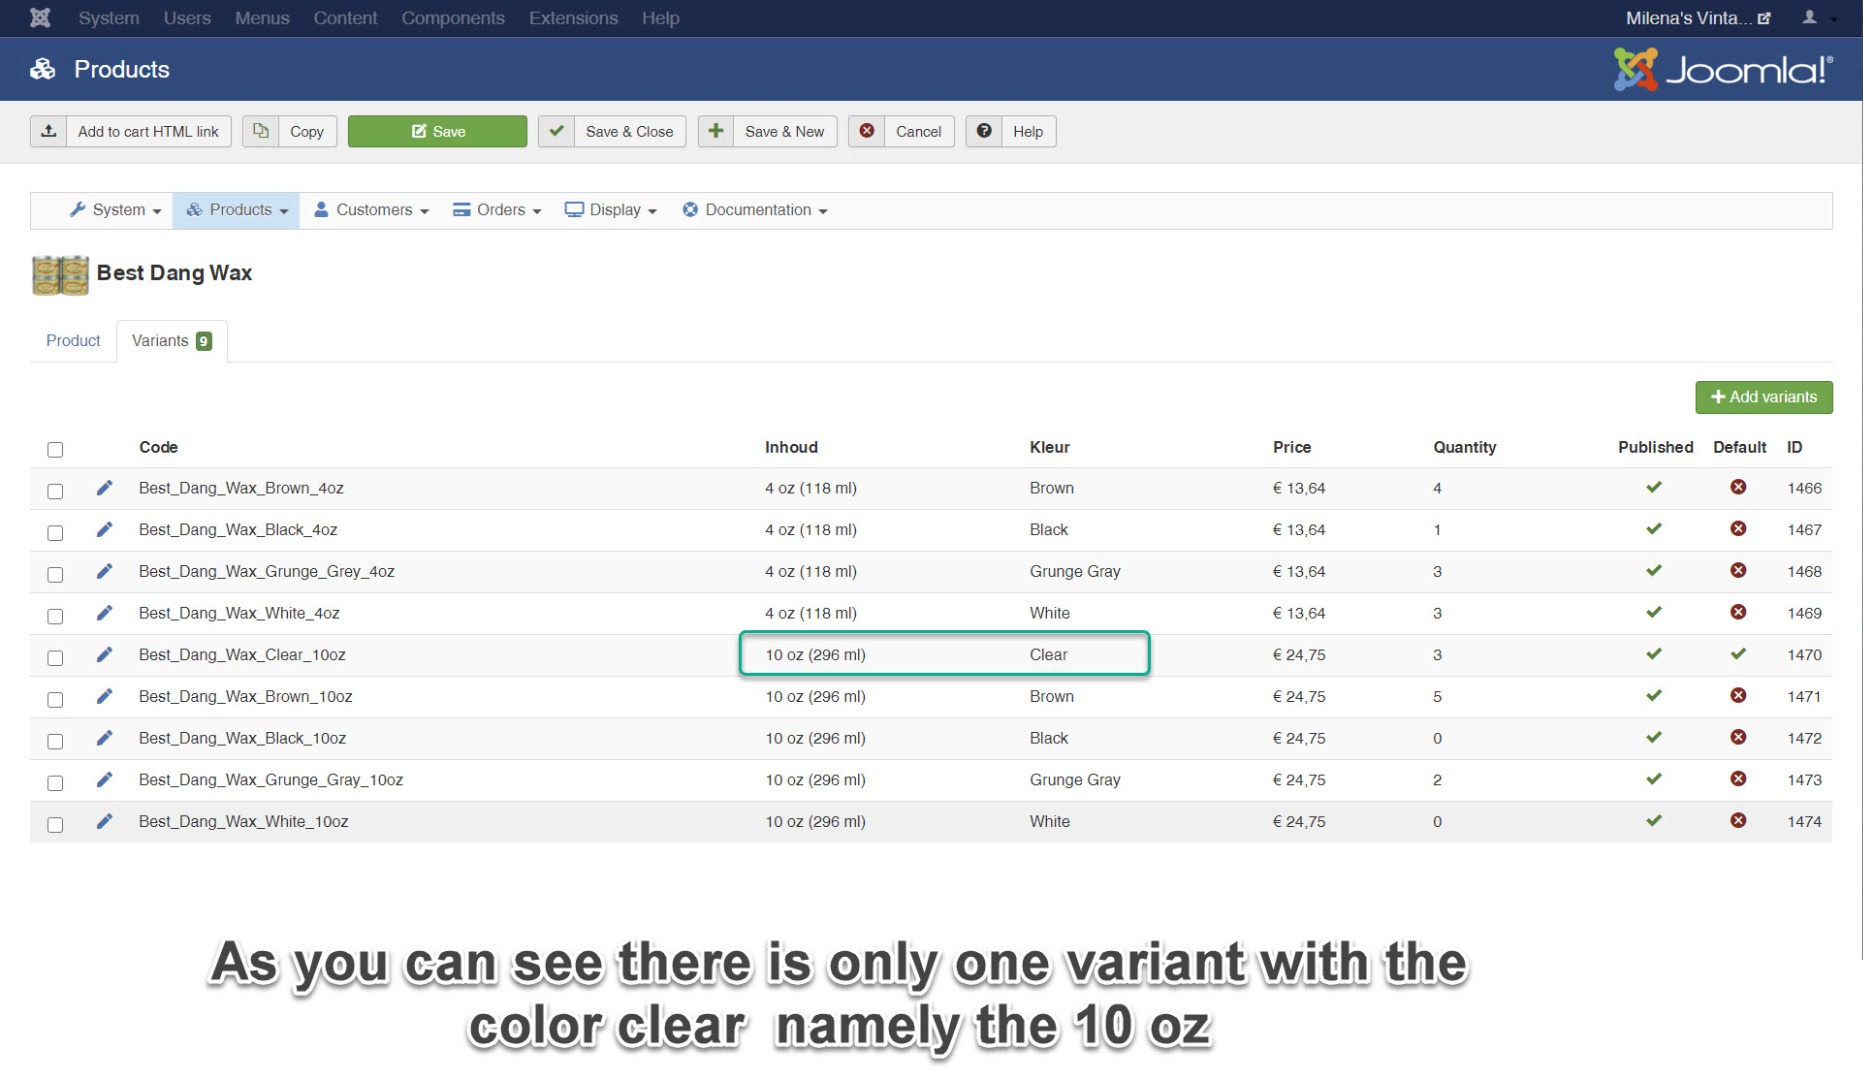Open the Content menu in top bar
This screenshot has height=1080, width=1863.
pyautogui.click(x=345, y=18)
